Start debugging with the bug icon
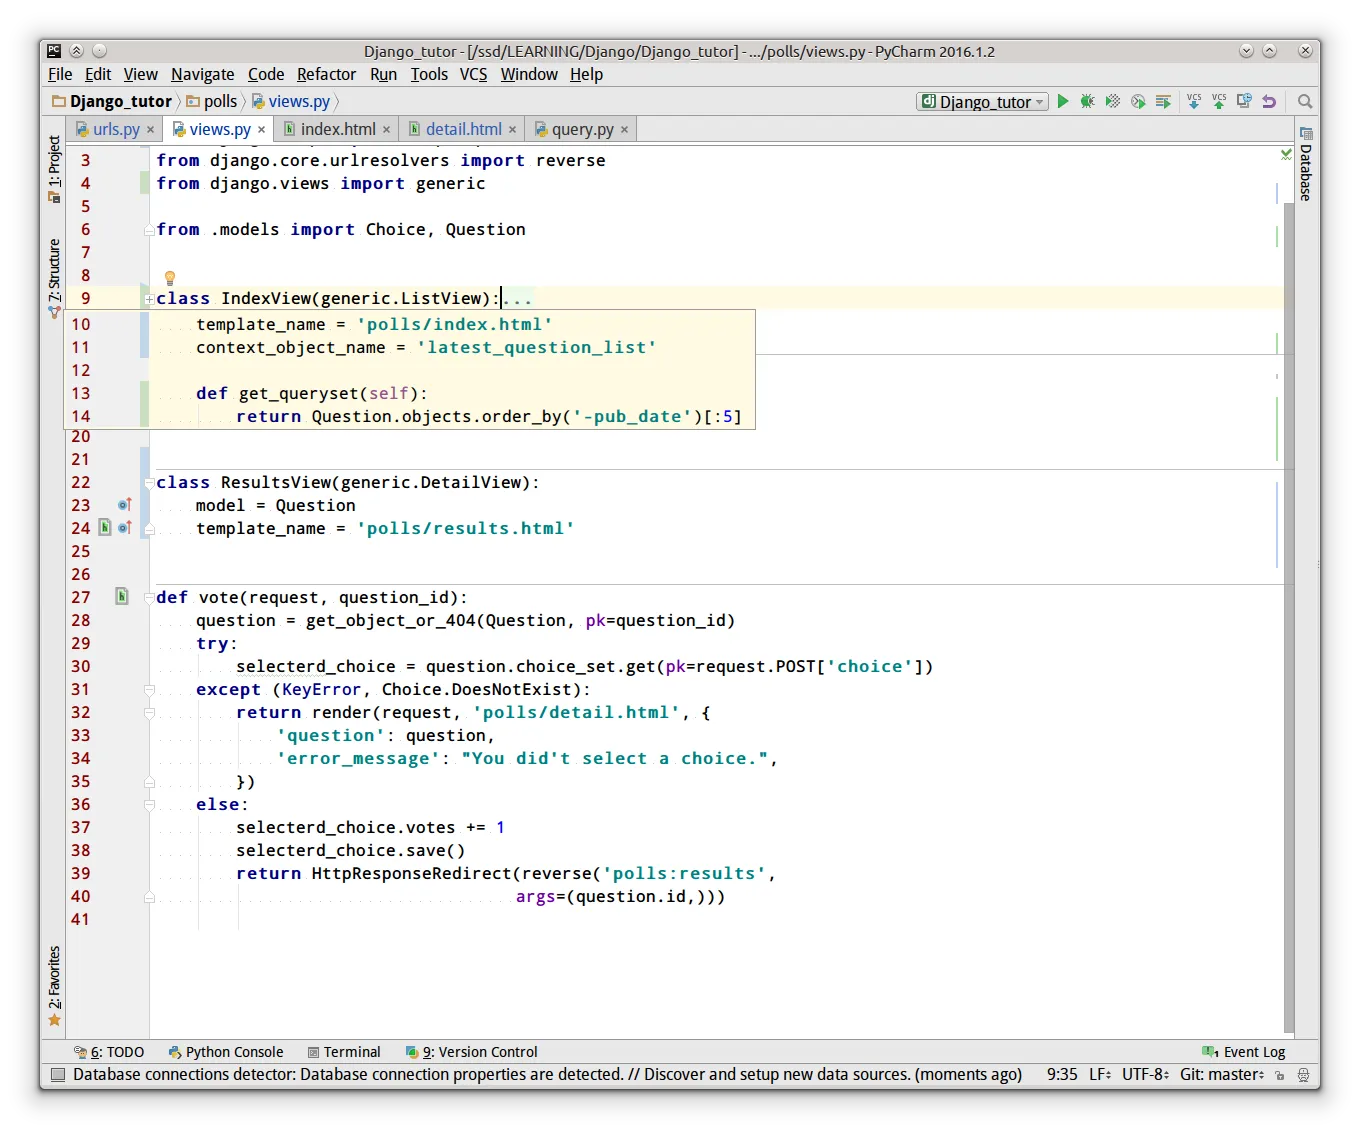 1087,101
